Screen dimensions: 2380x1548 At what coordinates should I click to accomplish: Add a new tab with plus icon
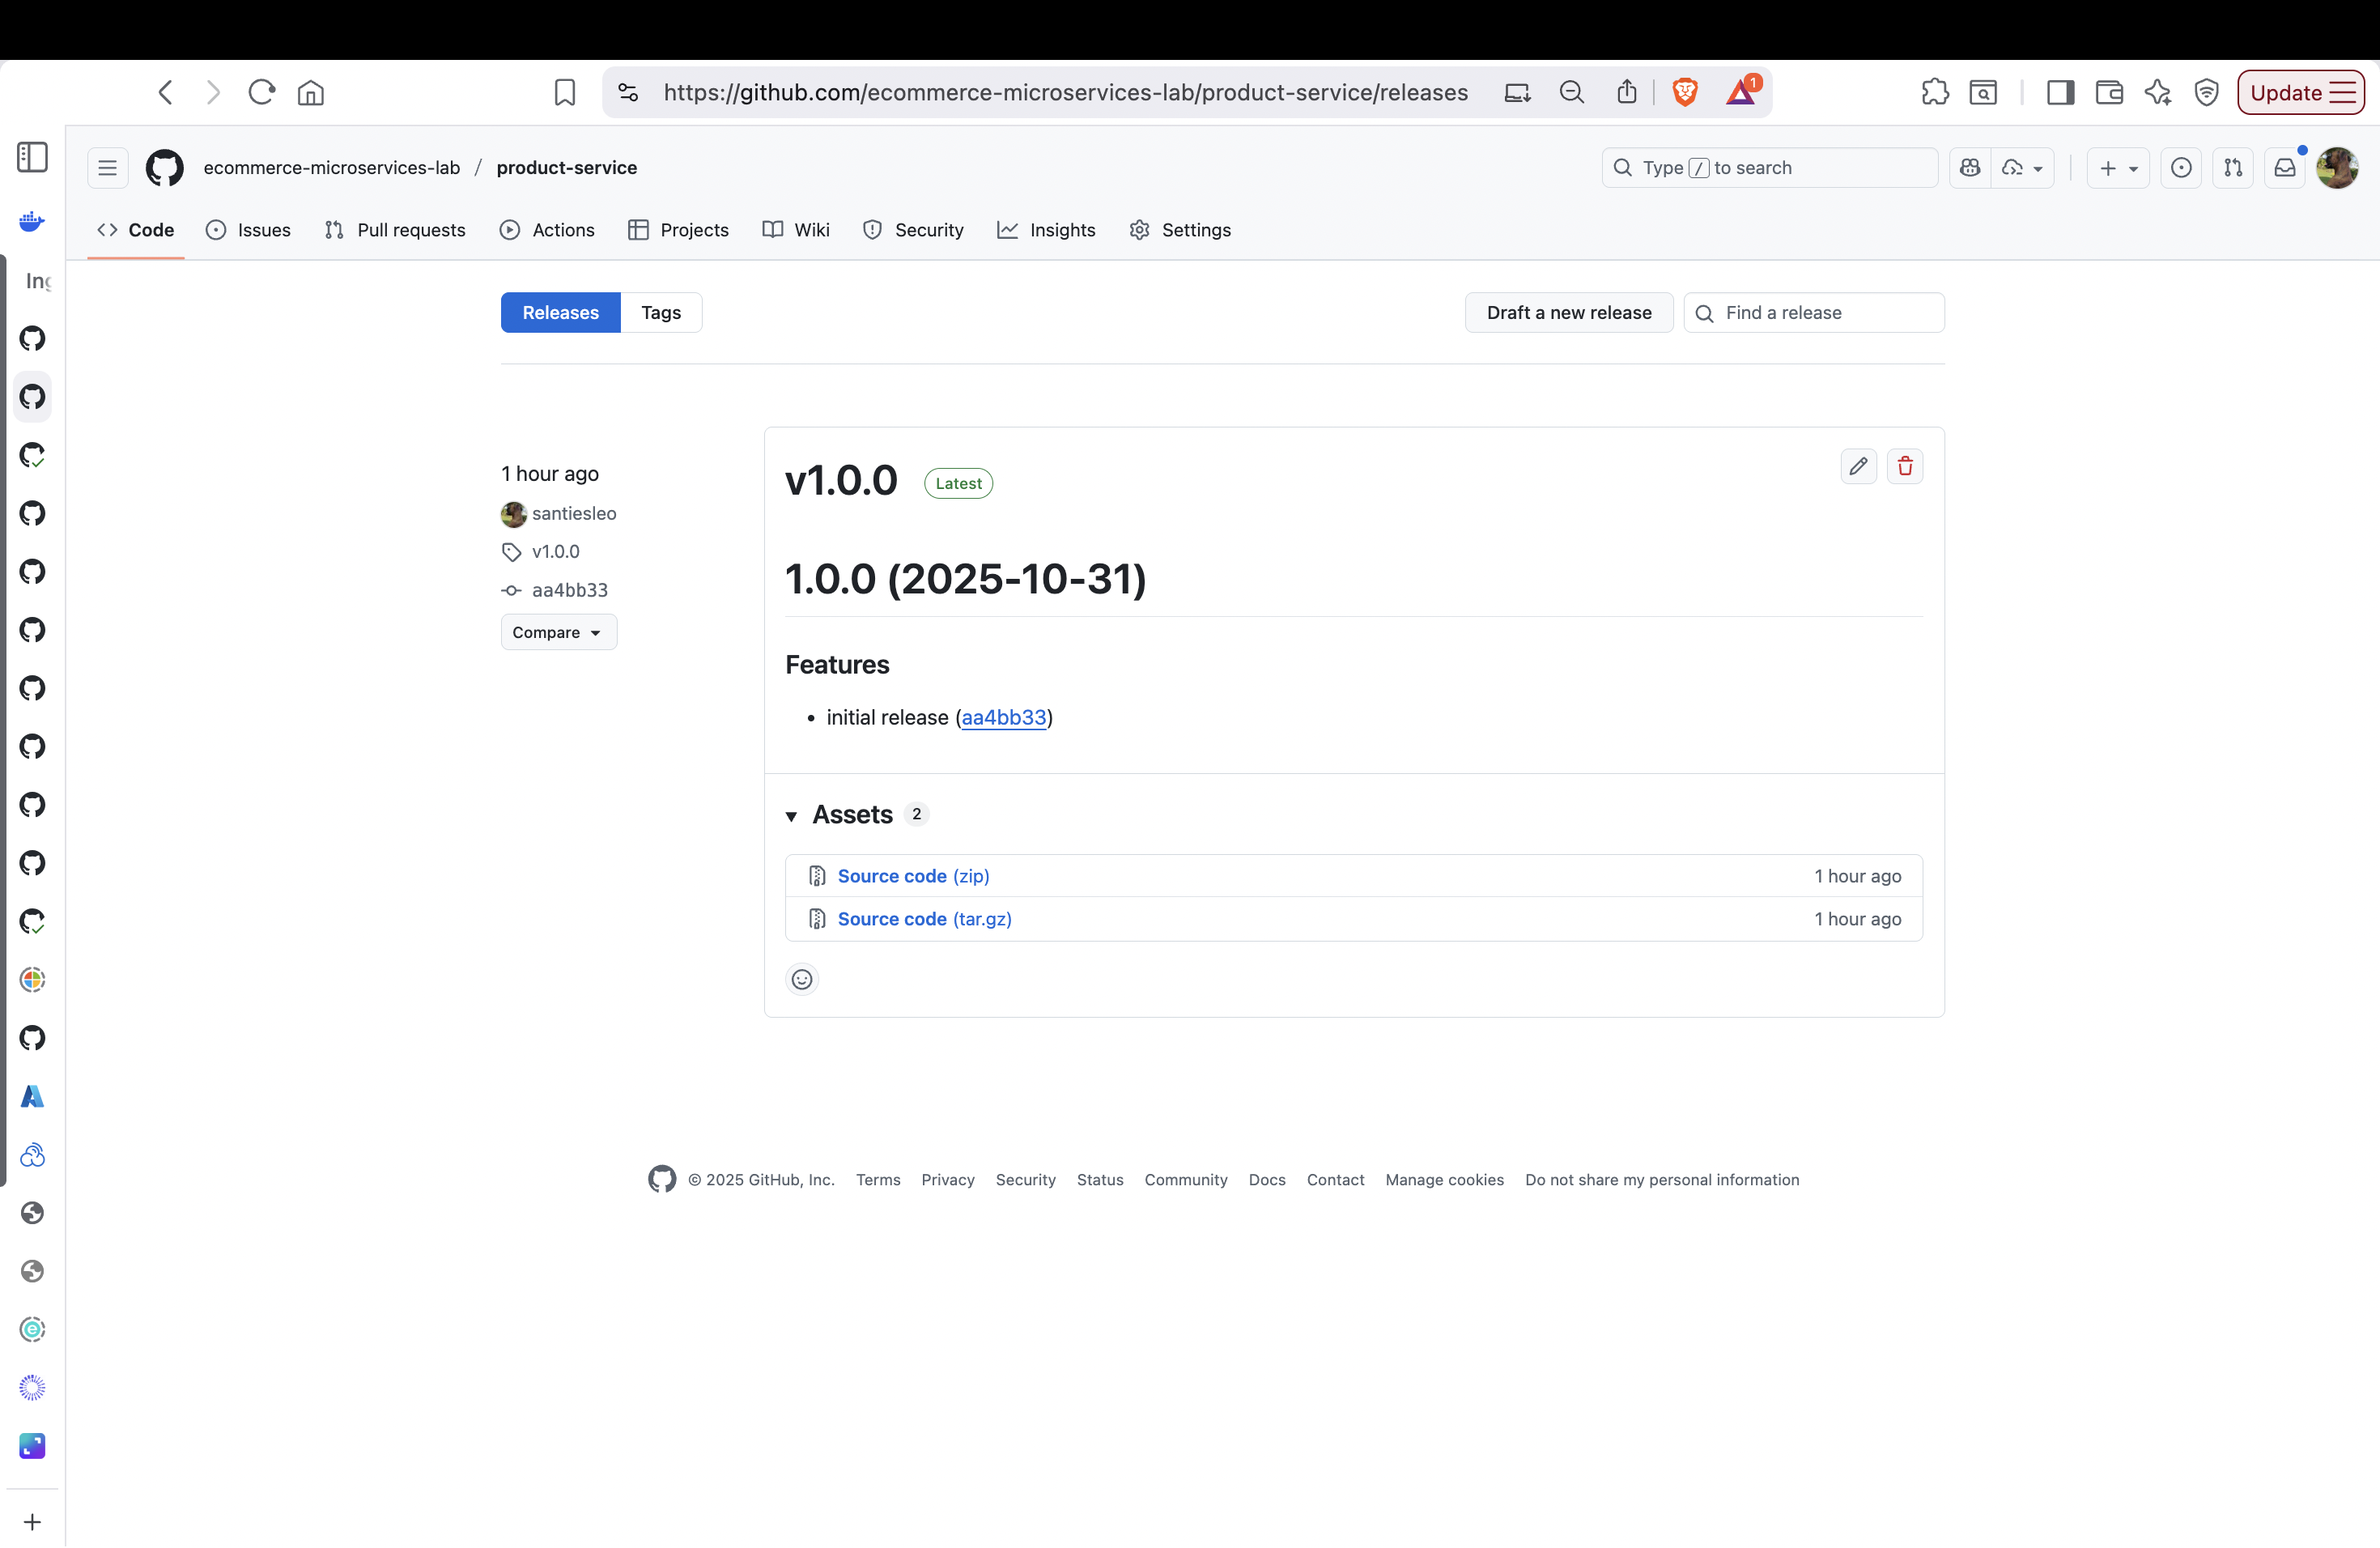click(32, 1522)
